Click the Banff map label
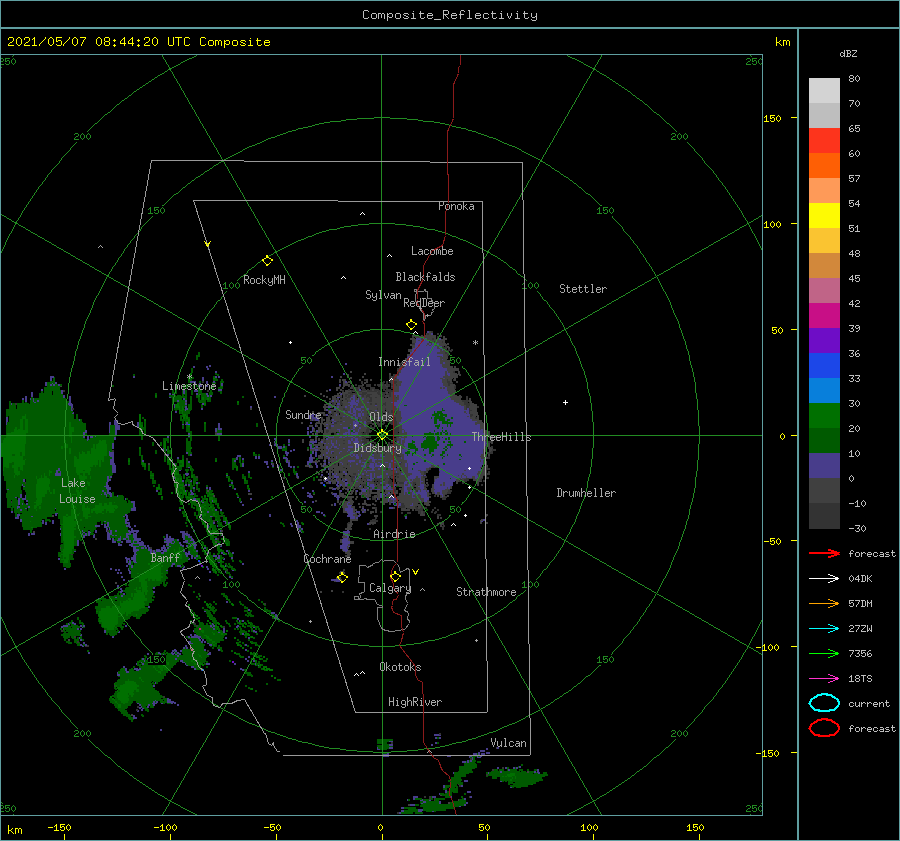This screenshot has width=900, height=841. pyautogui.click(x=165, y=558)
